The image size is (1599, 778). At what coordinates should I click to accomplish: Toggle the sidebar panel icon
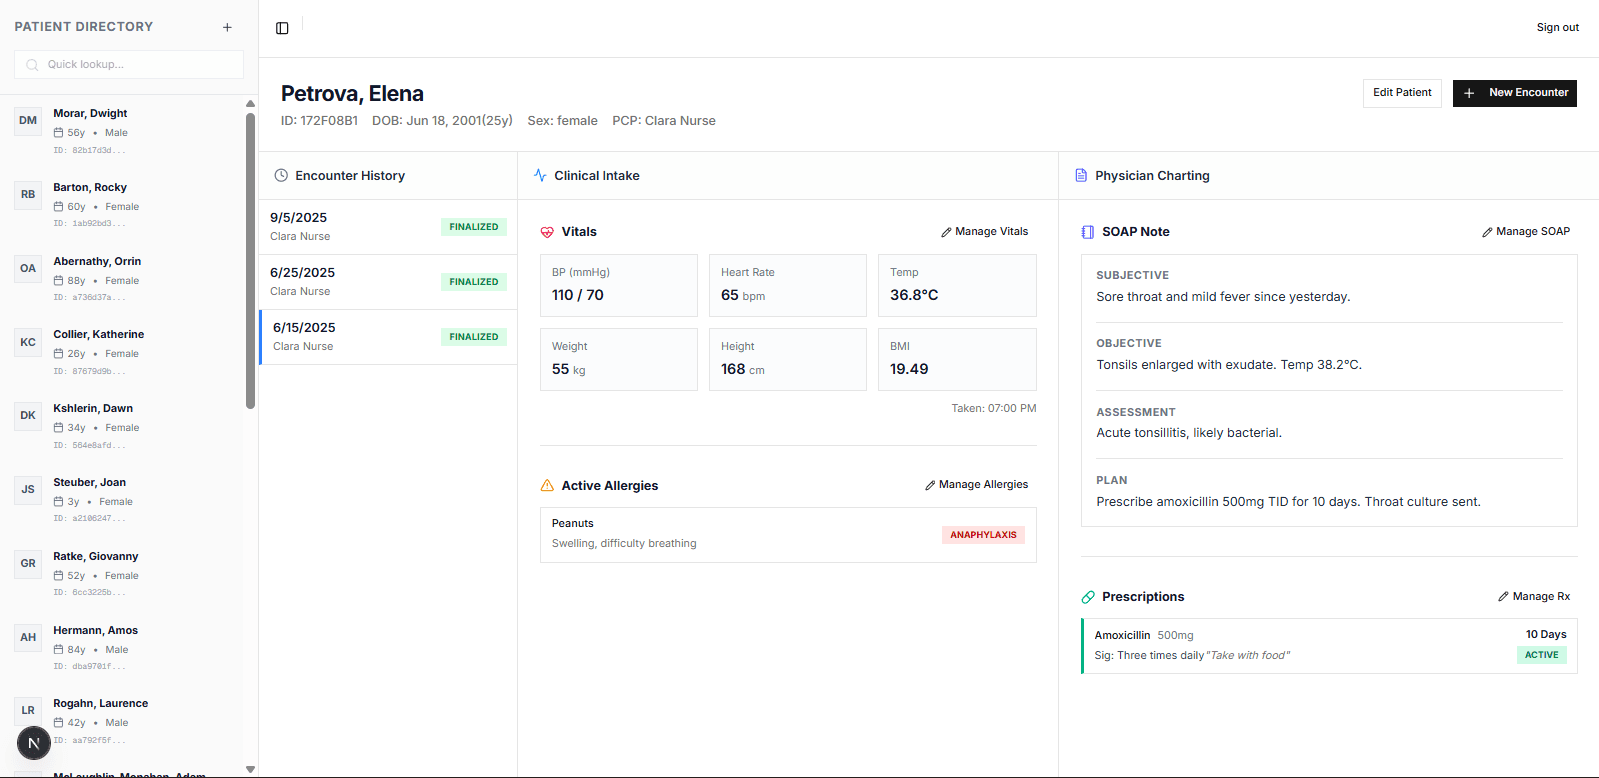pos(282,28)
